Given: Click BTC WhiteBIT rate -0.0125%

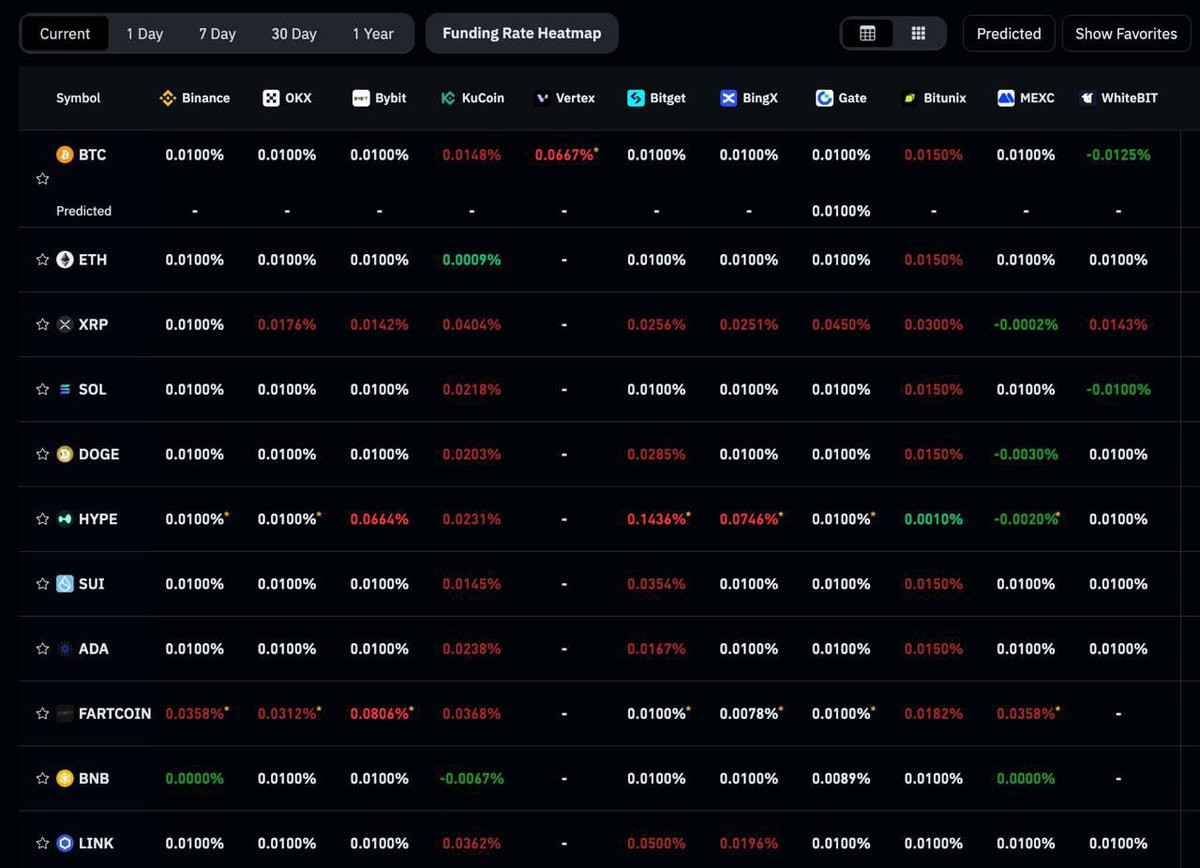Looking at the screenshot, I should pos(1118,155).
